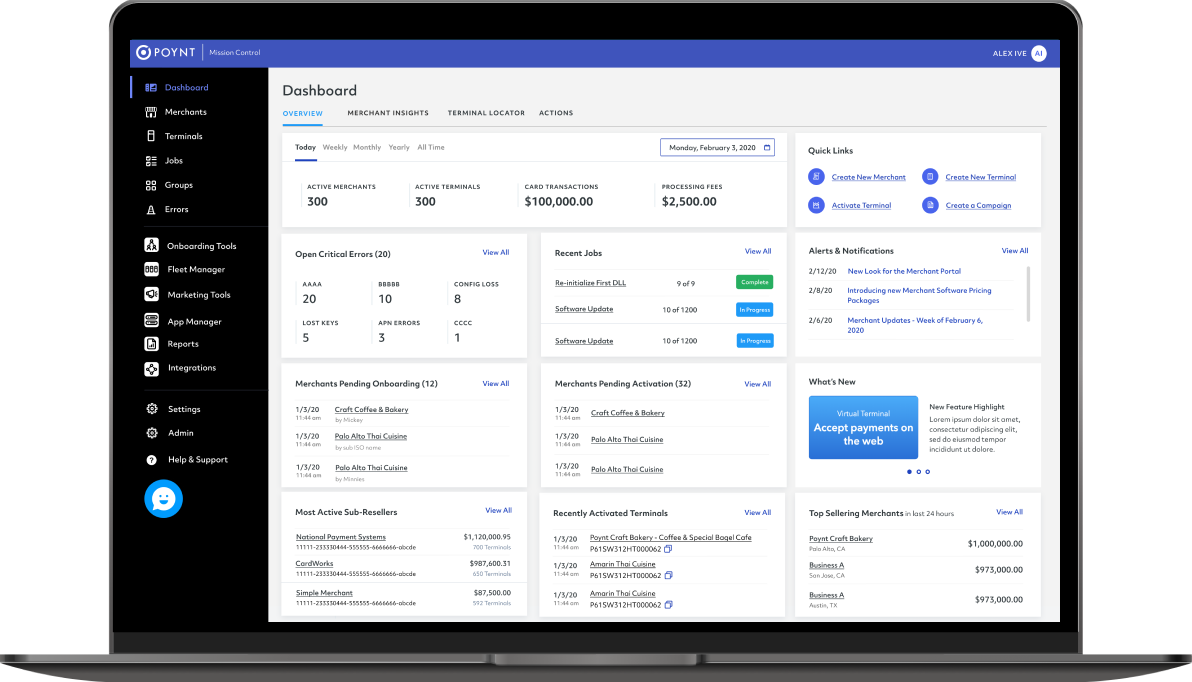Click the Create New Merchant link

point(868,177)
